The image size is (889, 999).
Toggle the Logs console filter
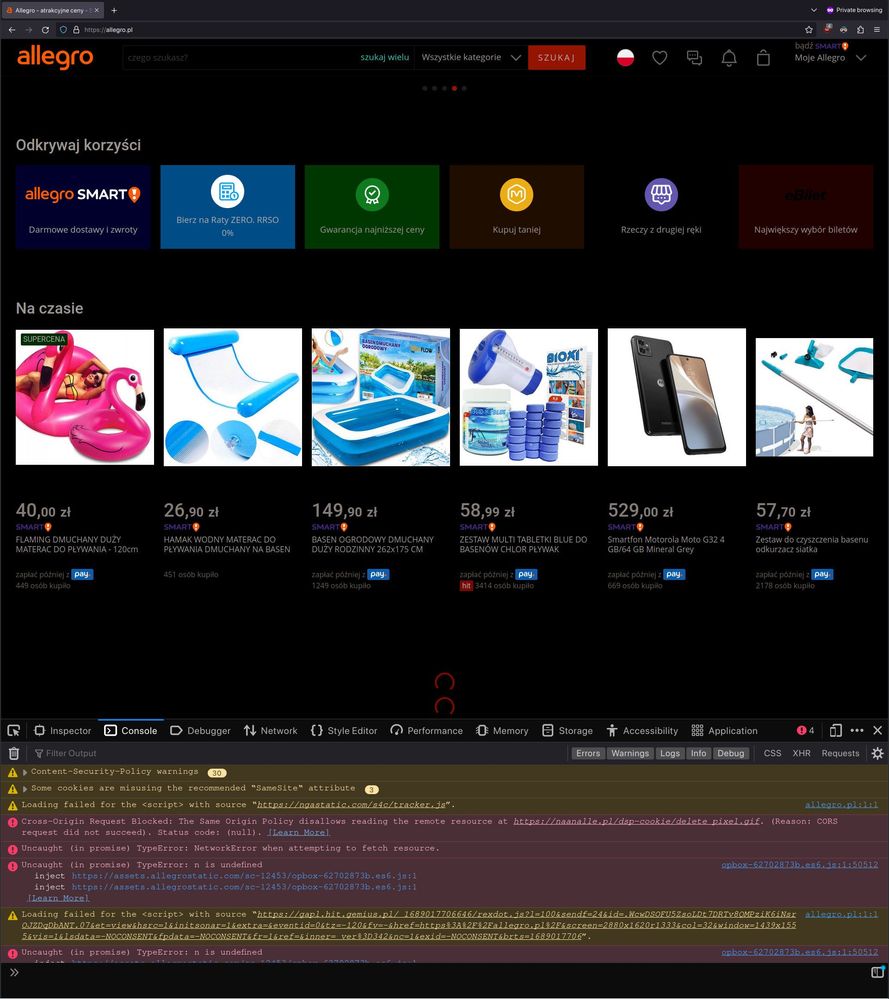tap(670, 753)
